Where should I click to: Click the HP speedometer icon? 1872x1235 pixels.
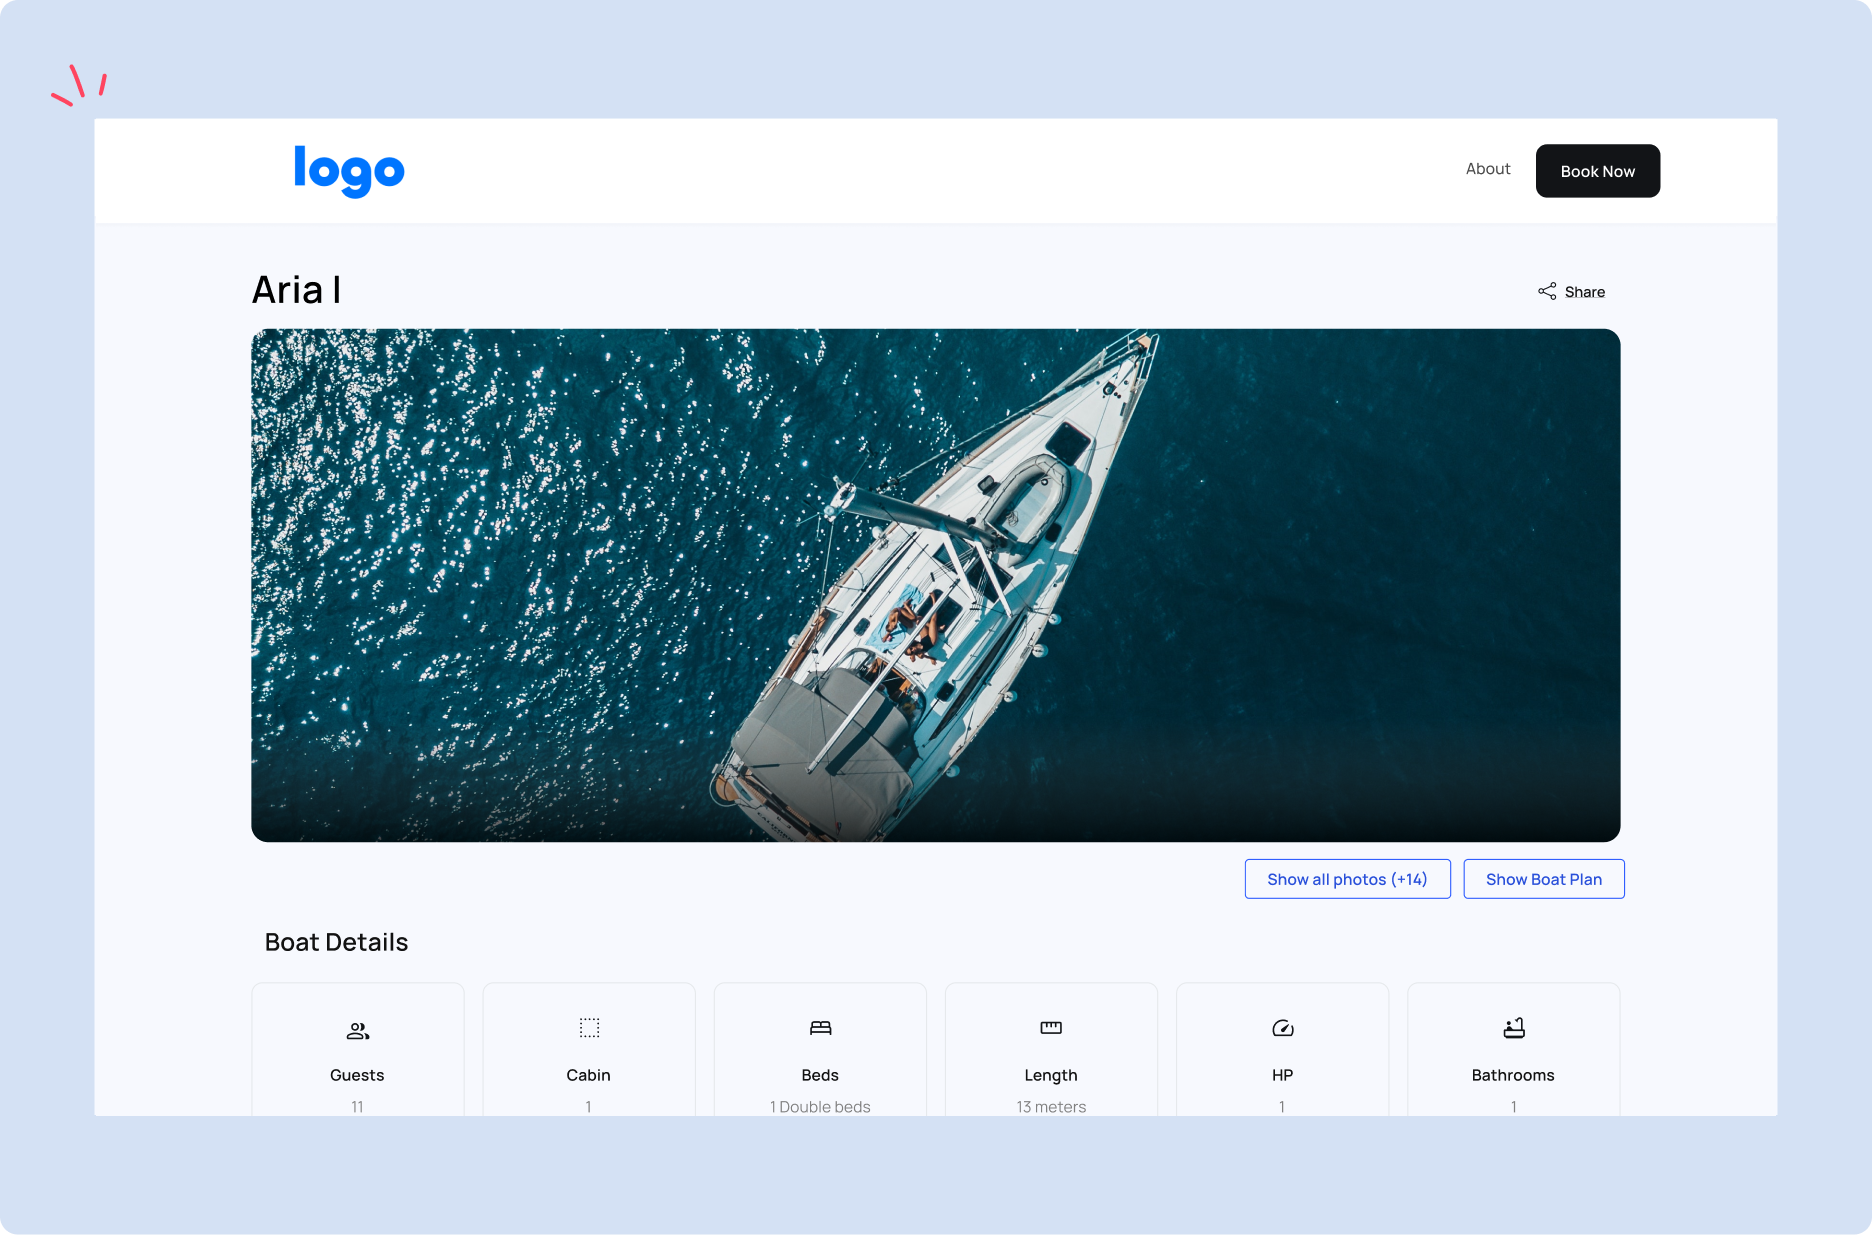pos(1283,1028)
